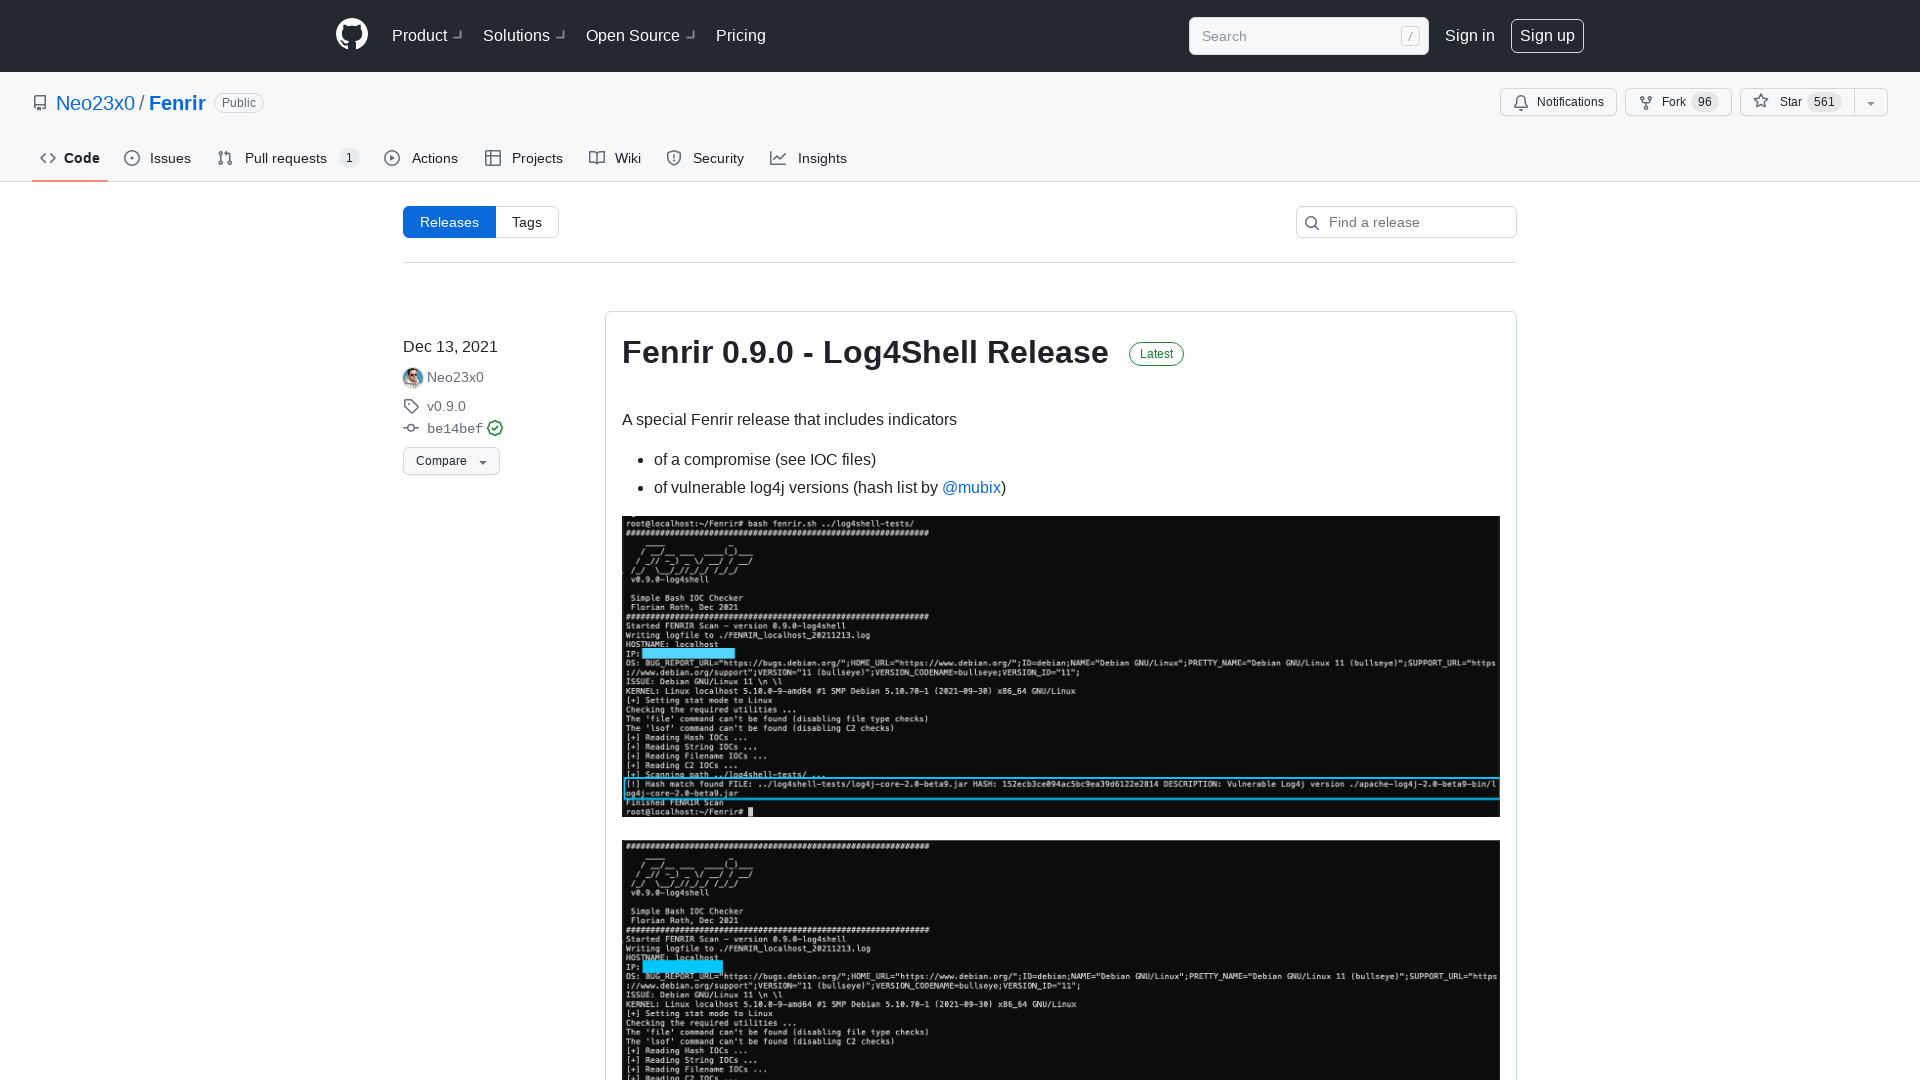
Task: Open the Neo23x0 author link under date
Action: point(455,377)
